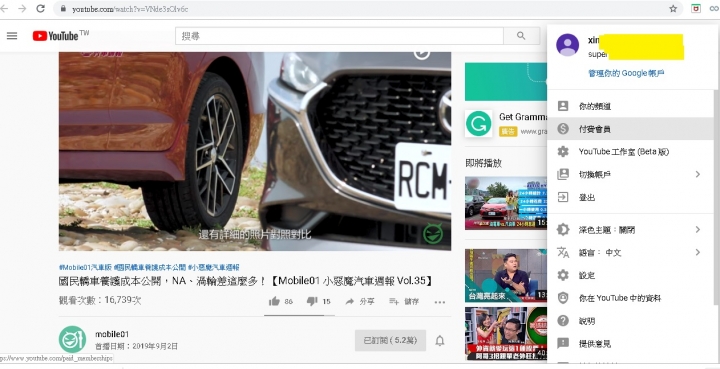
Task: Open YouTube 工作室 (Beta 版)
Action: pos(631,151)
